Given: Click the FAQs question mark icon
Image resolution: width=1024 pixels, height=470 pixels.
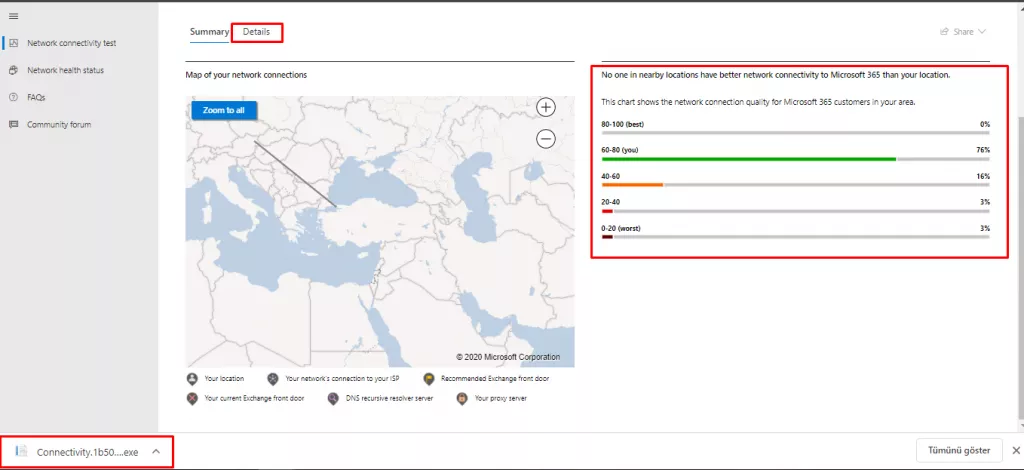Looking at the screenshot, I should (x=14, y=97).
